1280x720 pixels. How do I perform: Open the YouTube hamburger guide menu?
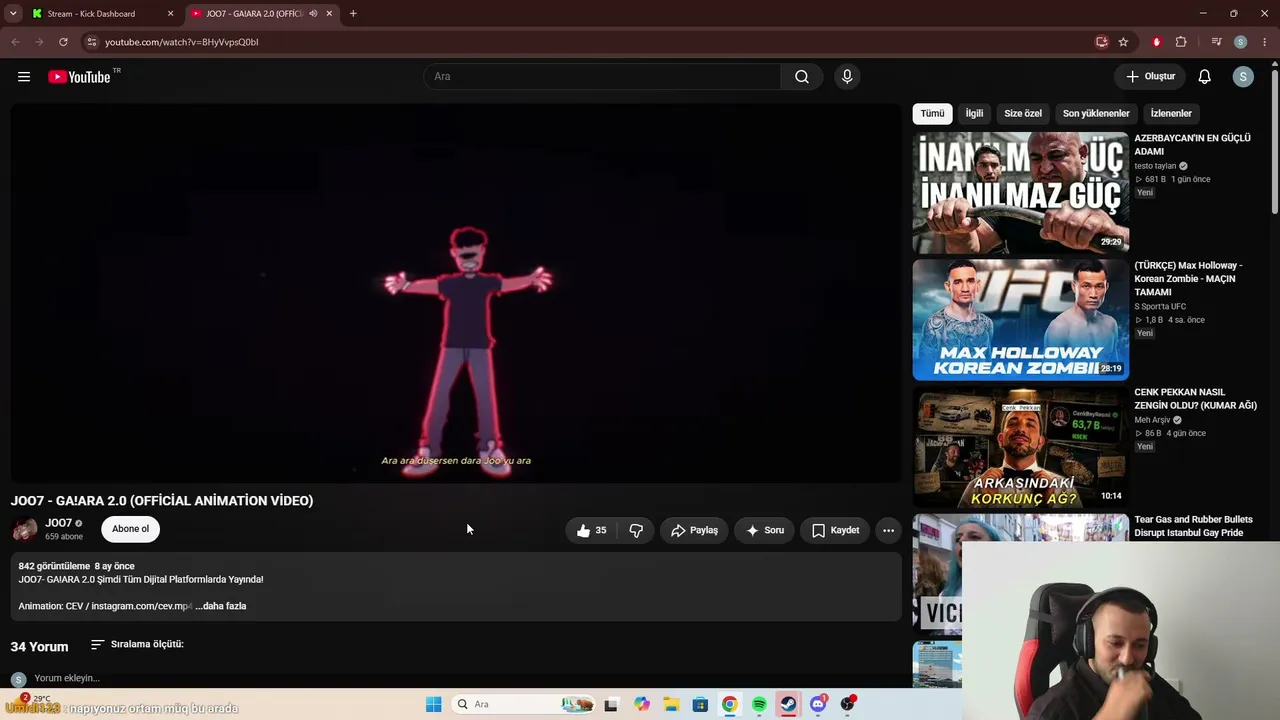click(24, 77)
